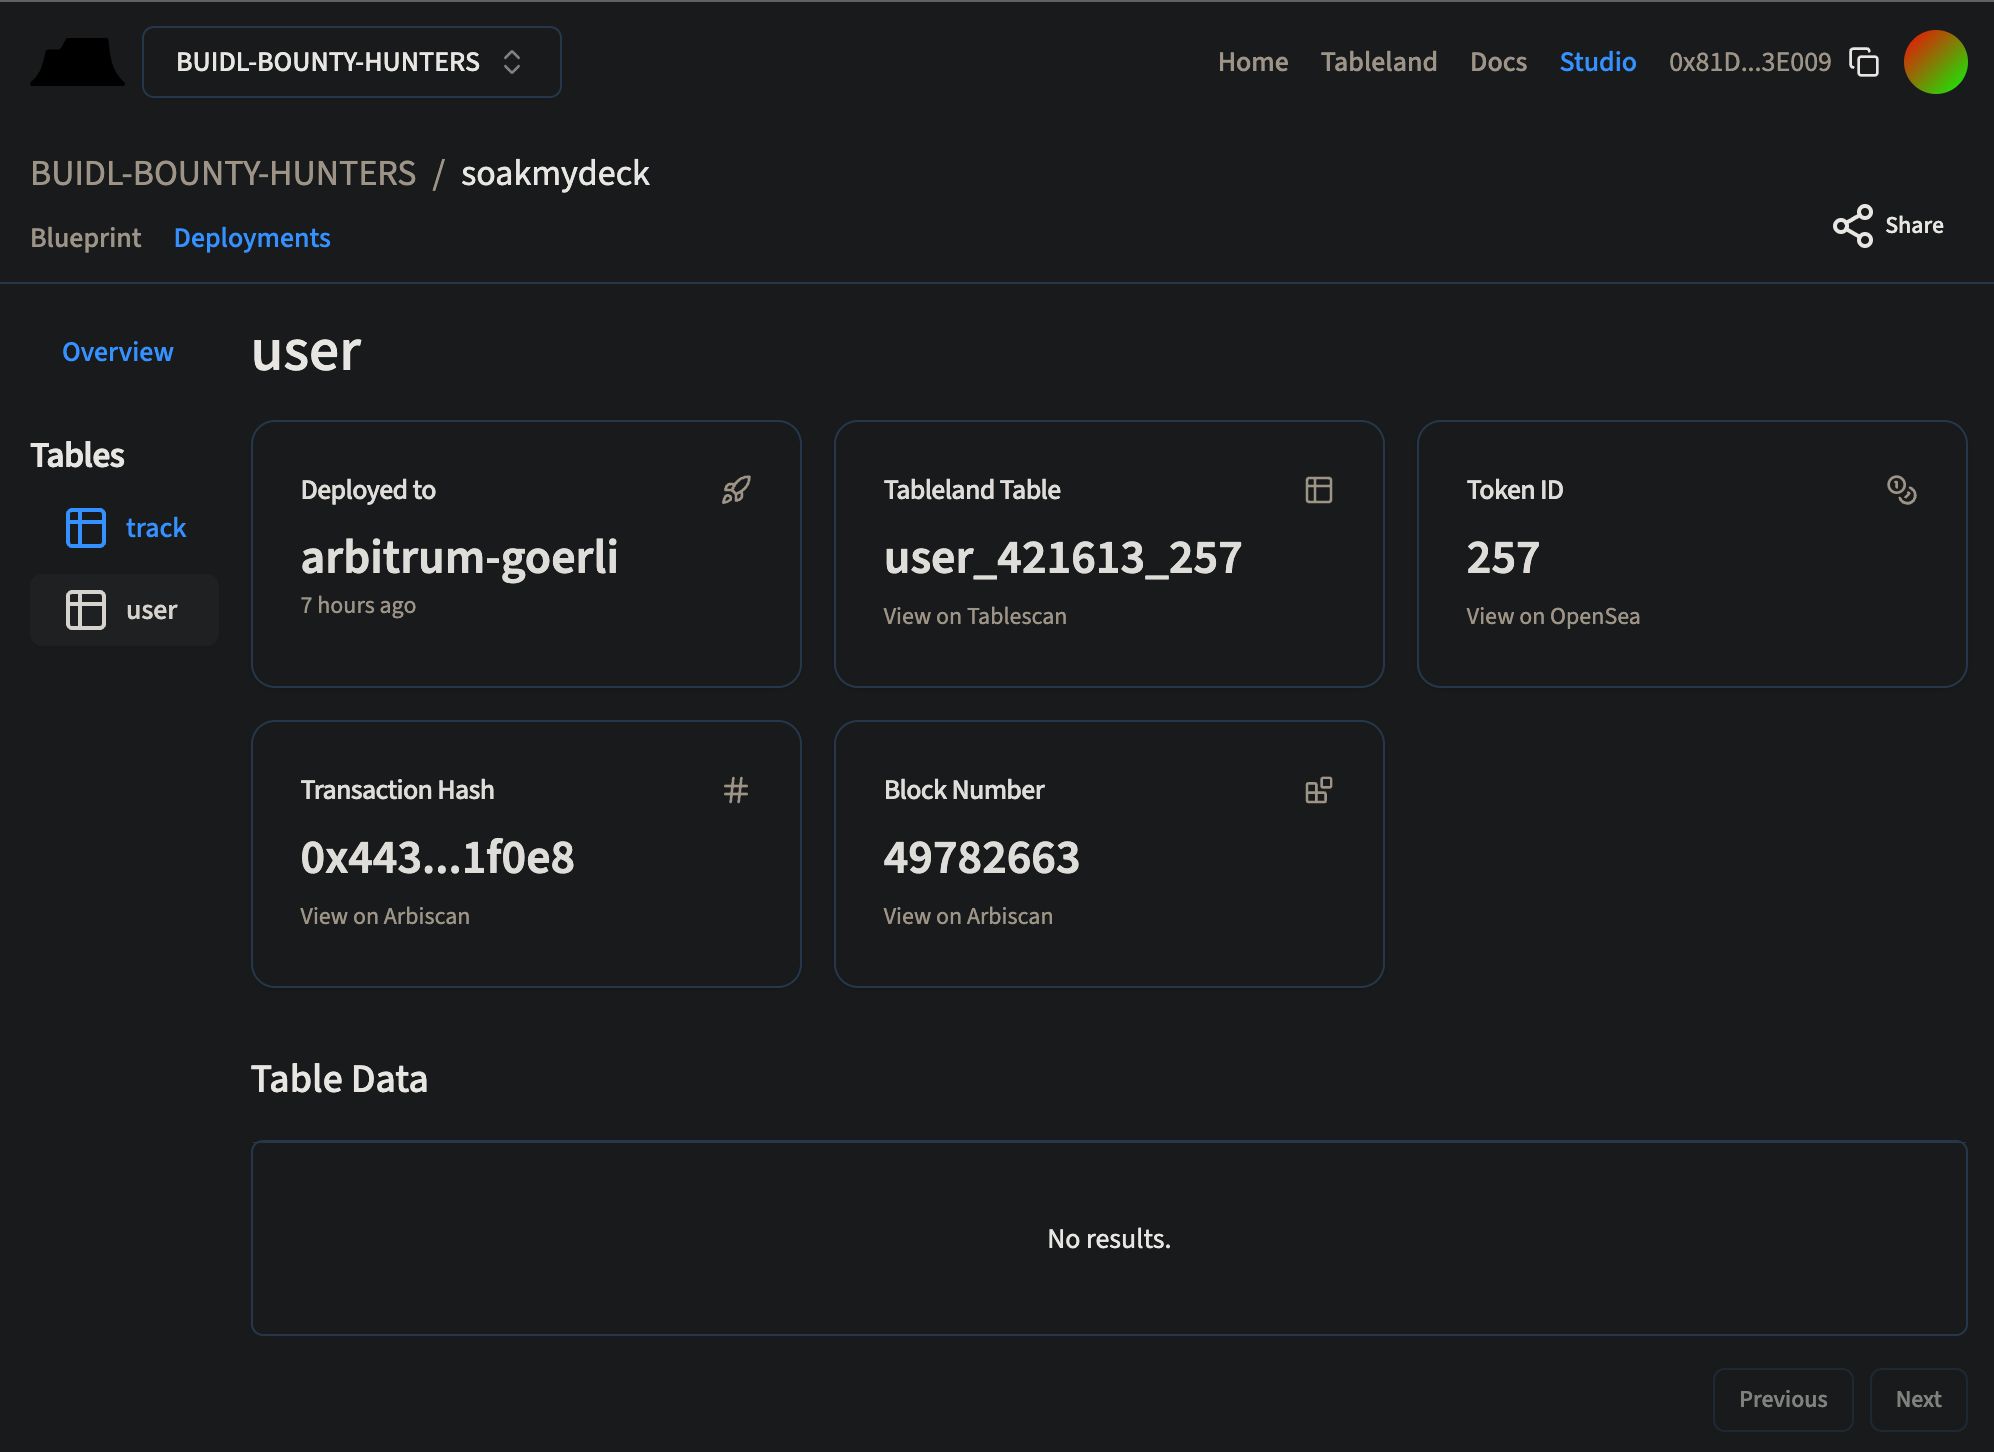This screenshot has width=1994, height=1452.
Task: Click coins icon on Token ID card
Action: [x=1902, y=490]
